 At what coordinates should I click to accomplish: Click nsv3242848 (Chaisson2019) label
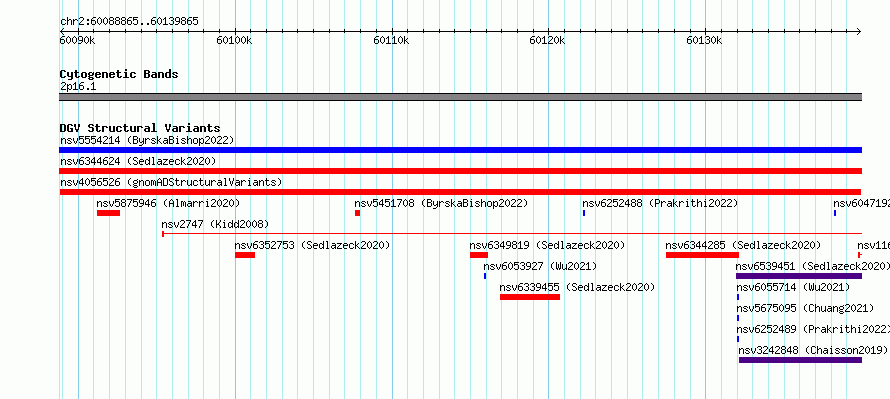tap(813, 350)
